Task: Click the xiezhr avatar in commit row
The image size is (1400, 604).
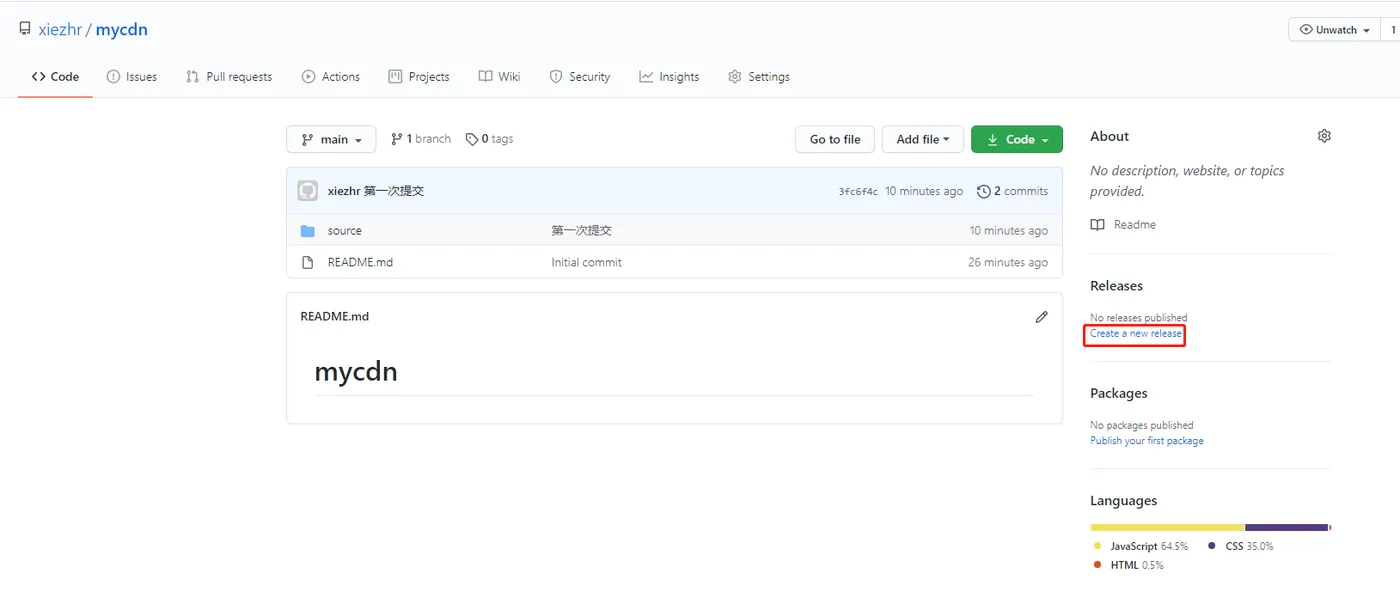Action: pyautogui.click(x=308, y=191)
